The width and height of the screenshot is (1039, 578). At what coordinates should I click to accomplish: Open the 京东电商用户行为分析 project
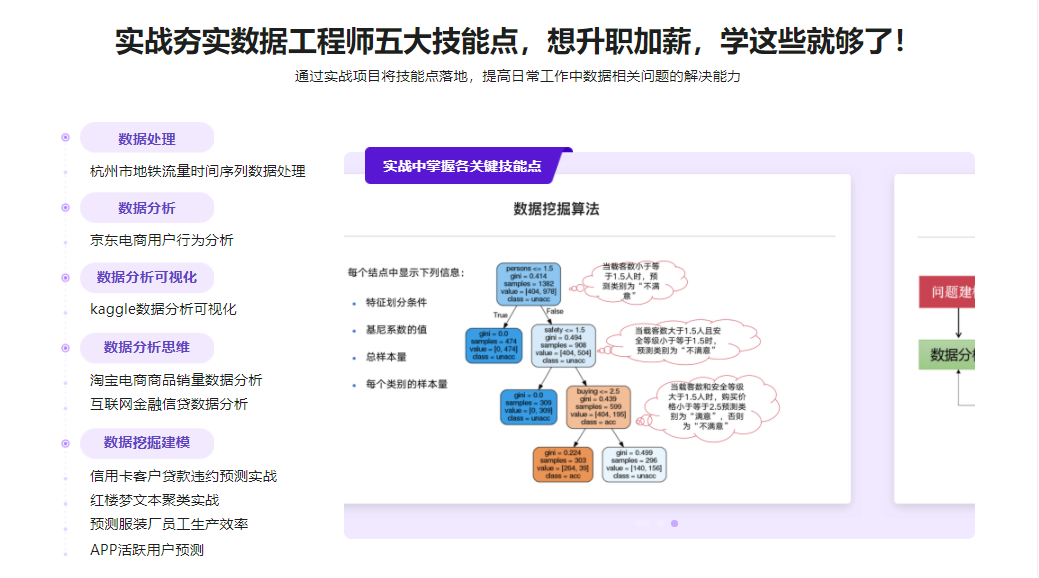pos(162,240)
